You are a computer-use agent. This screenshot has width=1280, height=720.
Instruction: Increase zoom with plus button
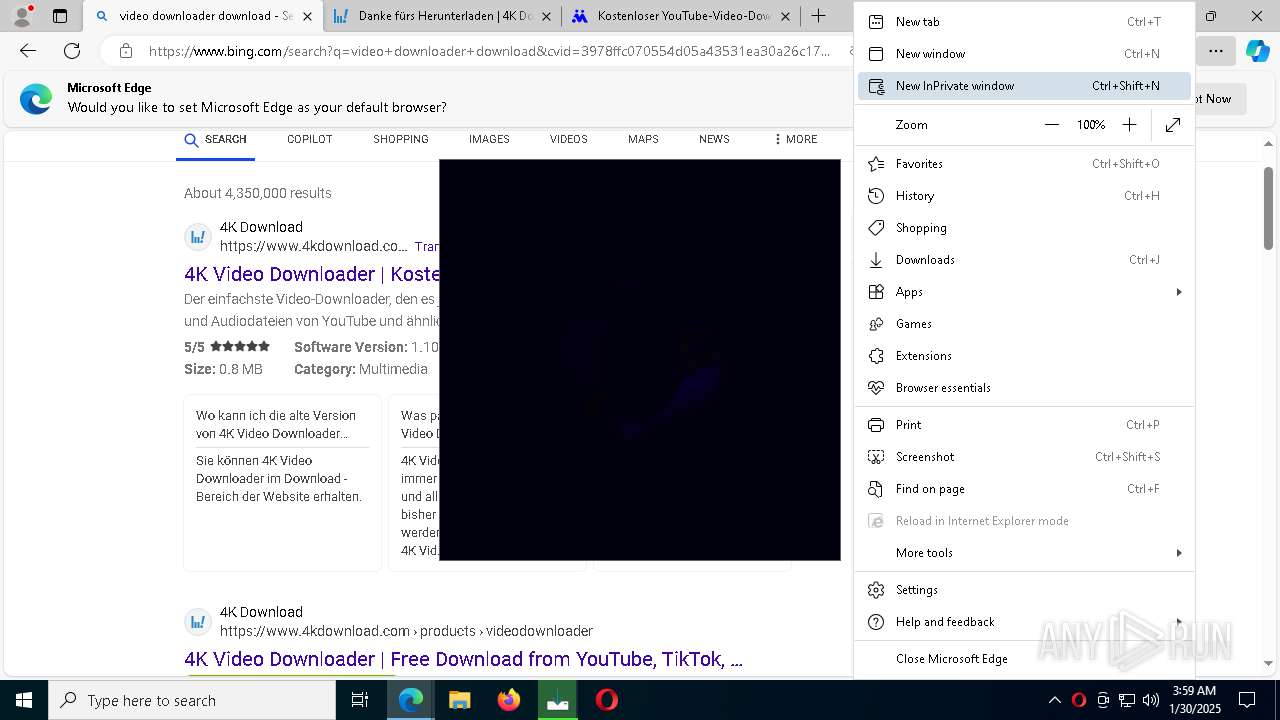pos(1129,125)
